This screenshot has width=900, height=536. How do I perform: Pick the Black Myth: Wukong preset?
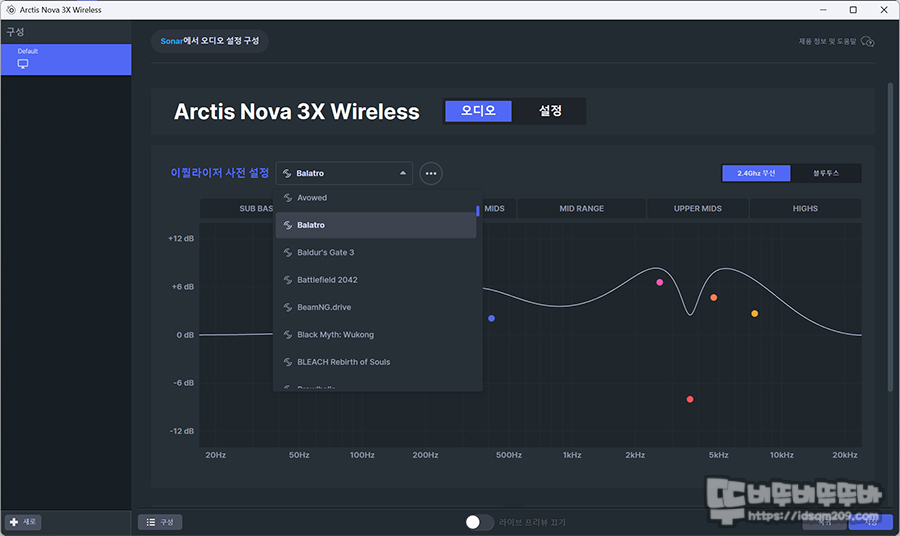click(x=375, y=335)
